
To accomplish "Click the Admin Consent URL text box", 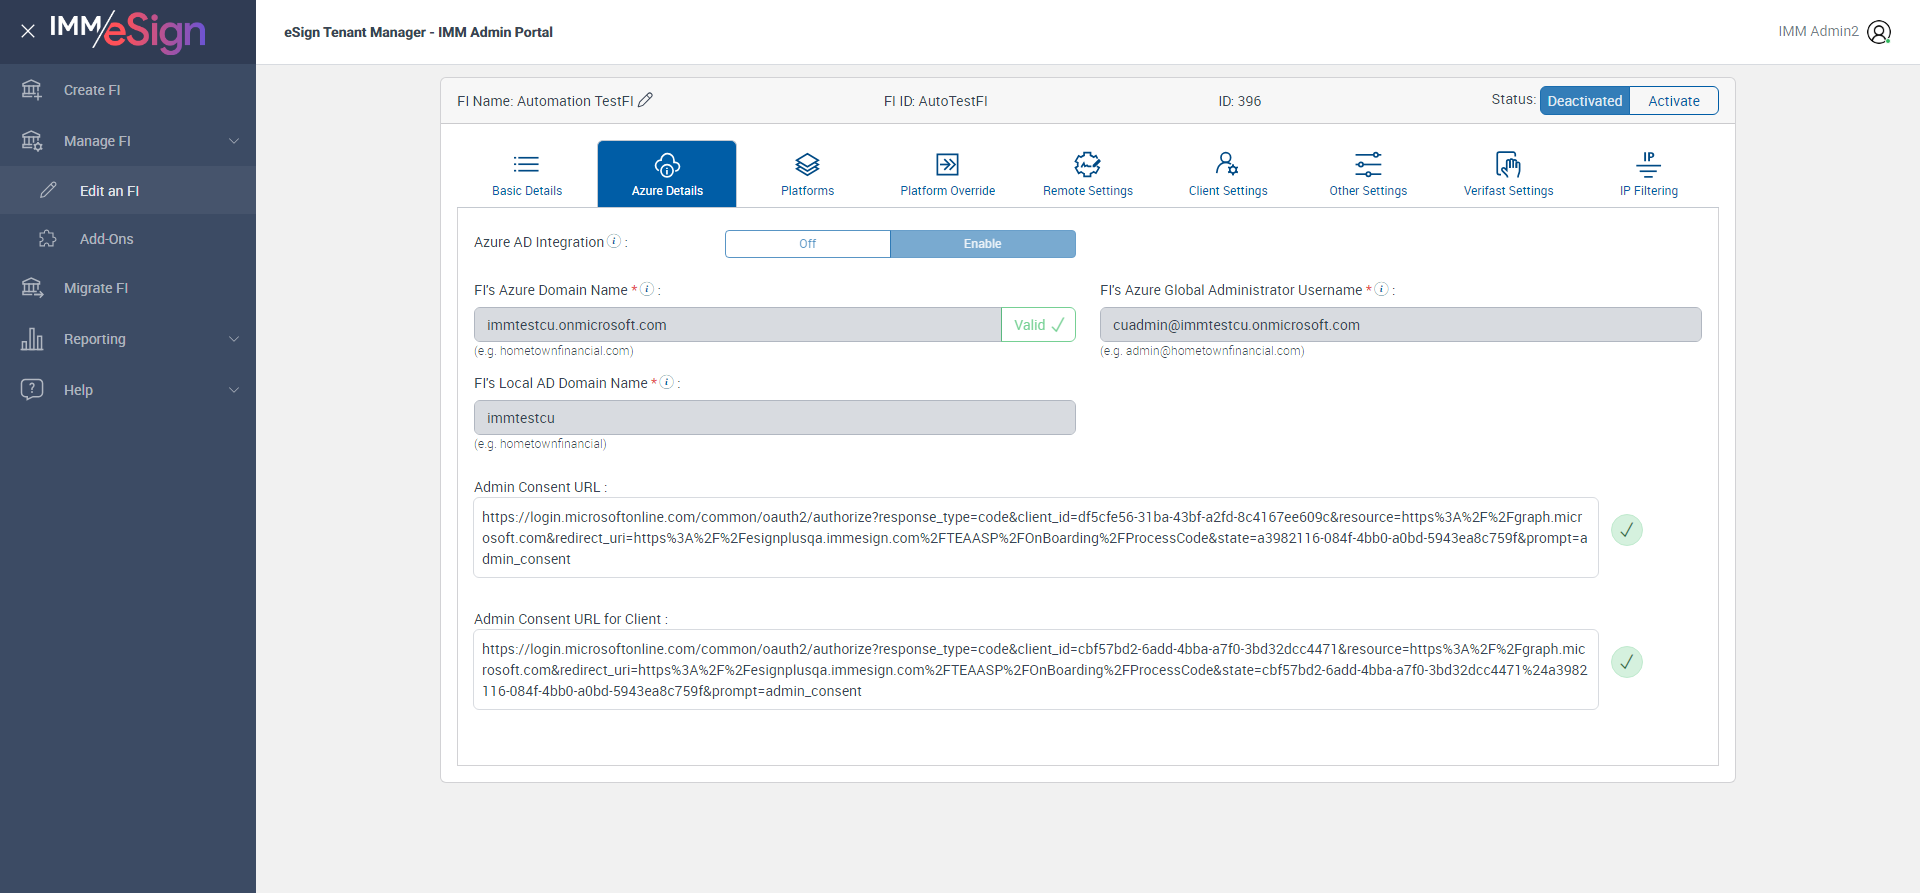I will (1036, 538).
